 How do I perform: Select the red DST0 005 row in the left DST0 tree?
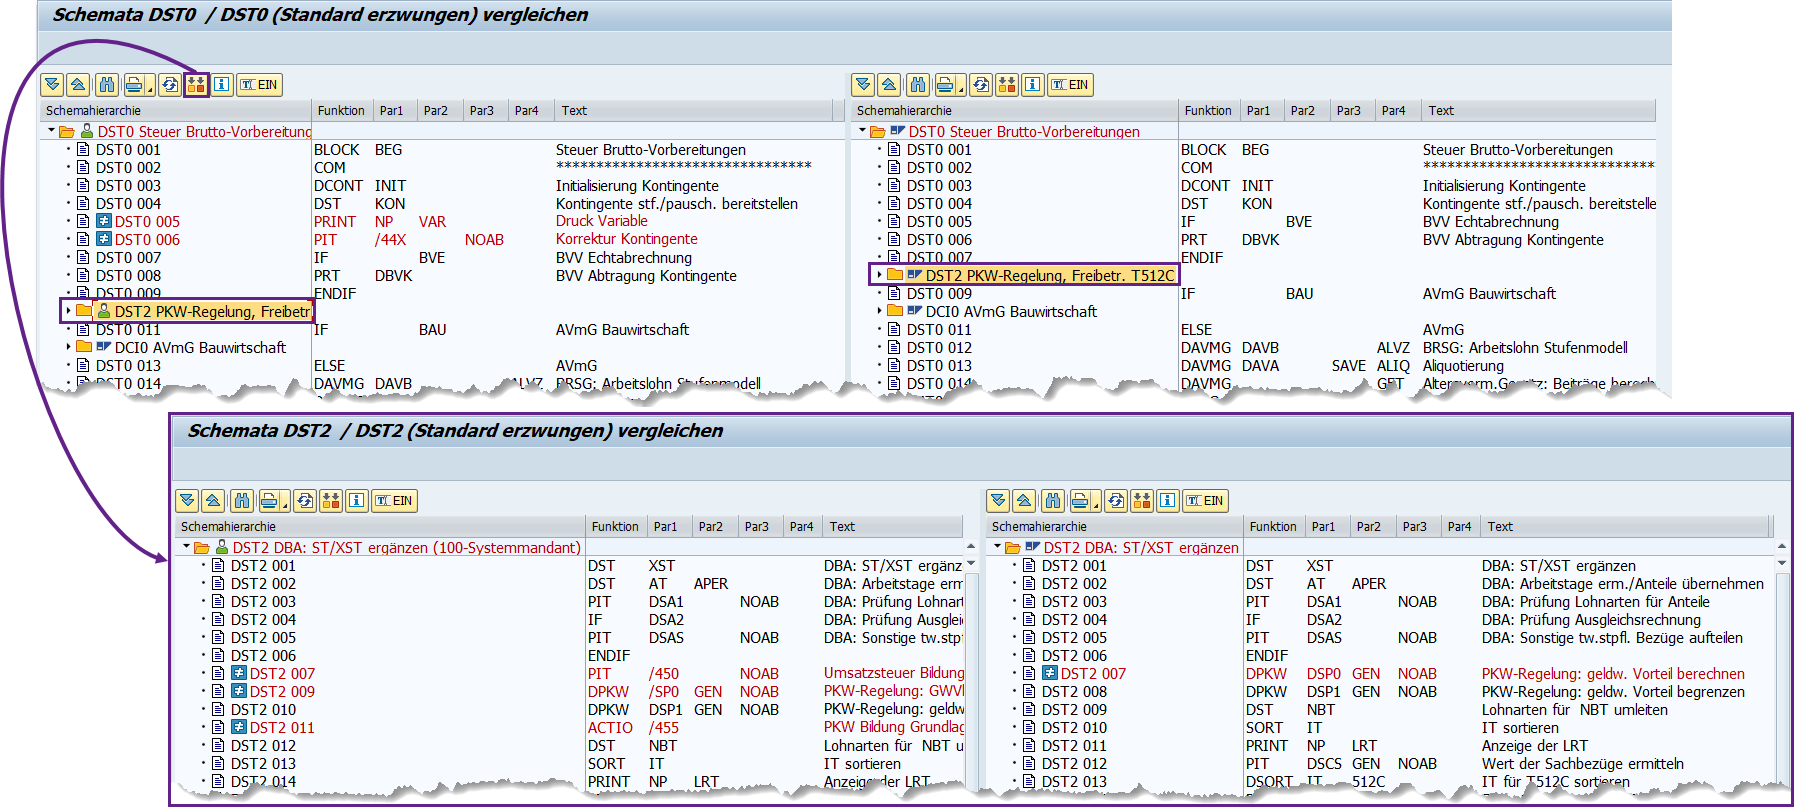[147, 222]
